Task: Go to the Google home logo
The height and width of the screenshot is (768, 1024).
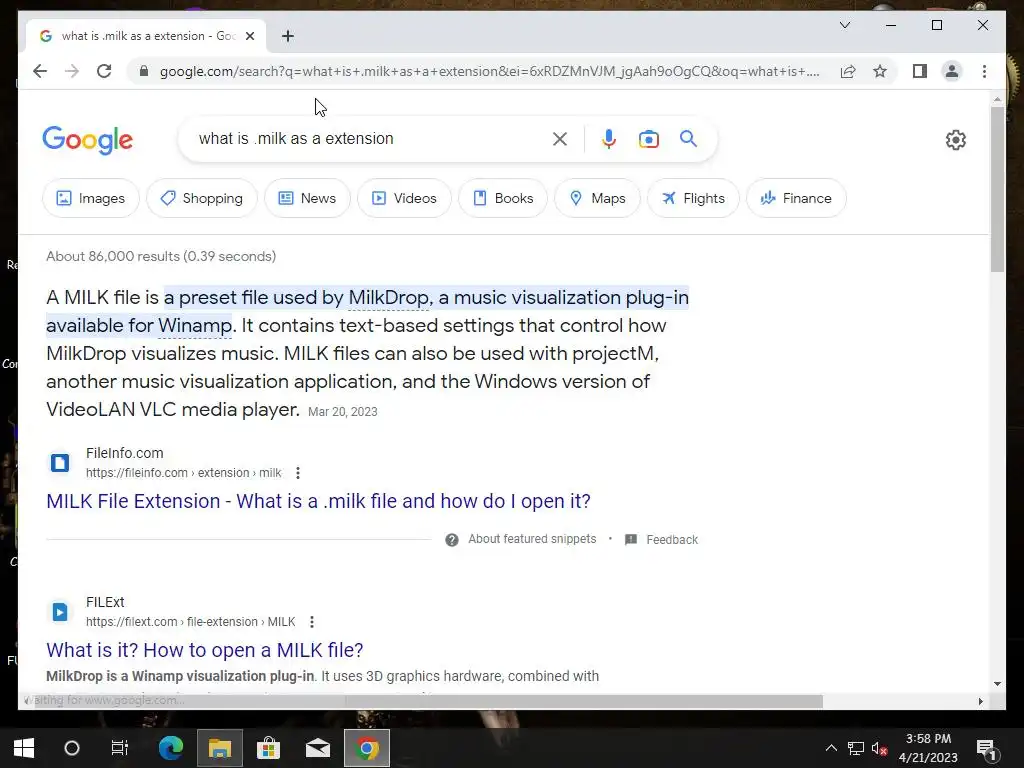Action: pos(88,140)
